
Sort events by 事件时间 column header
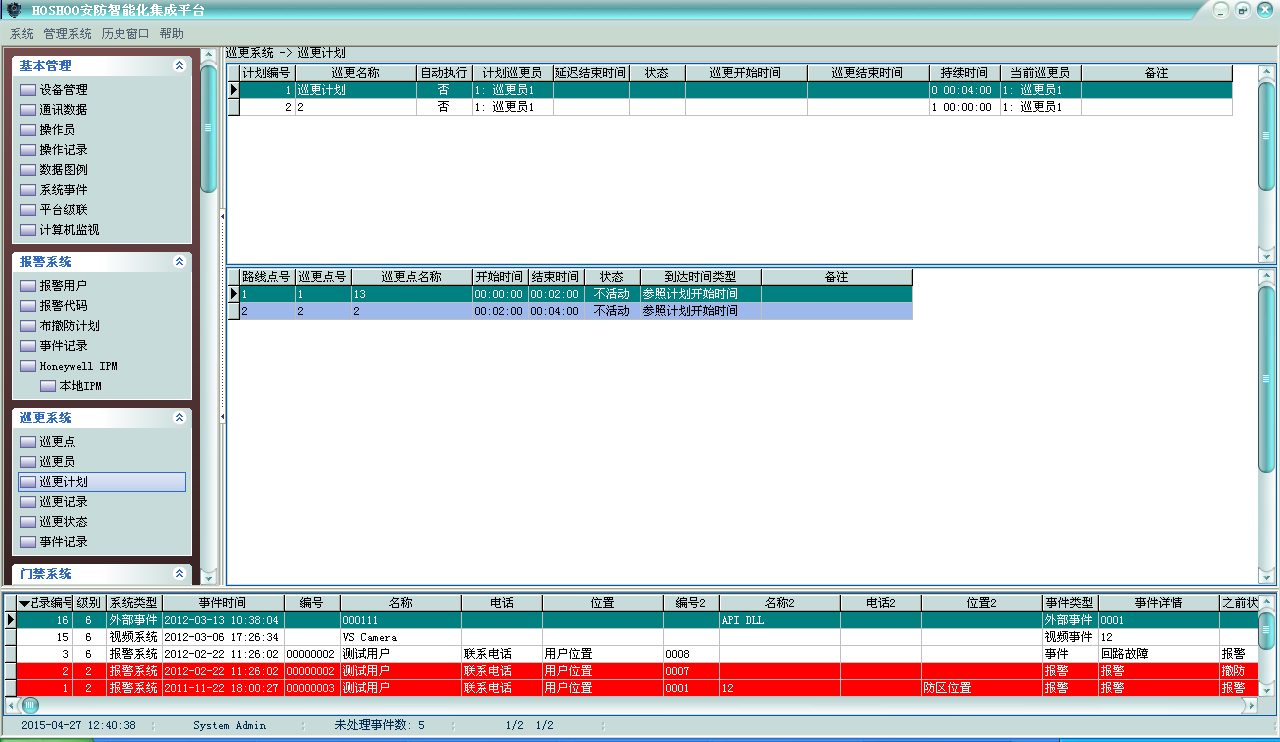click(x=222, y=603)
